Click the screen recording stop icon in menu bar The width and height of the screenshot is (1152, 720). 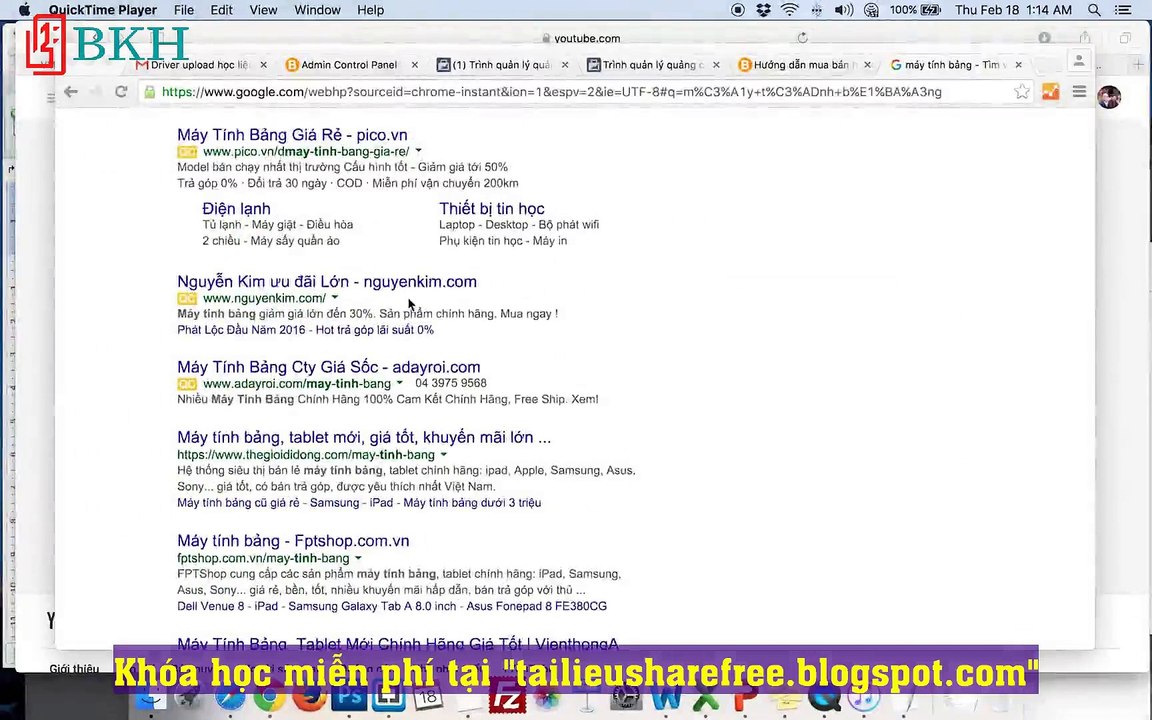pyautogui.click(x=738, y=10)
